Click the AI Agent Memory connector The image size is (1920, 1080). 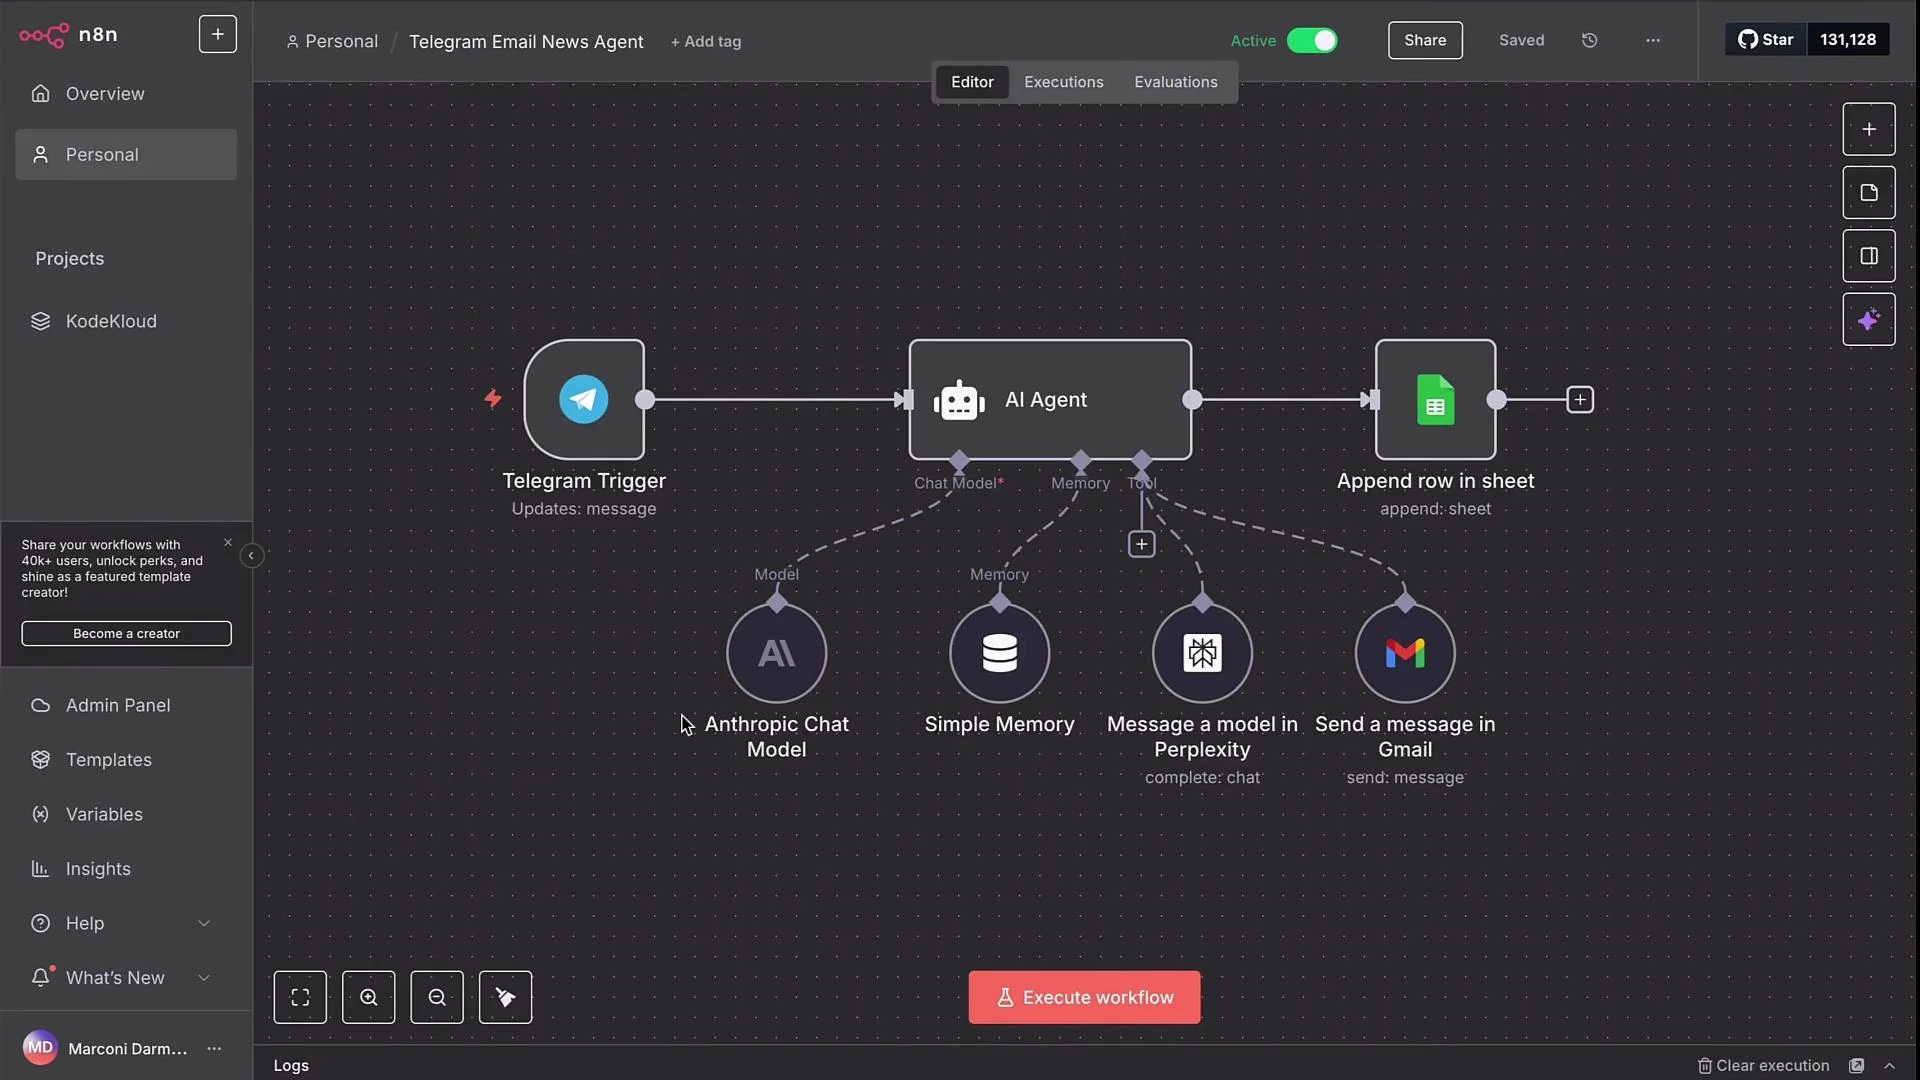[x=1080, y=461]
